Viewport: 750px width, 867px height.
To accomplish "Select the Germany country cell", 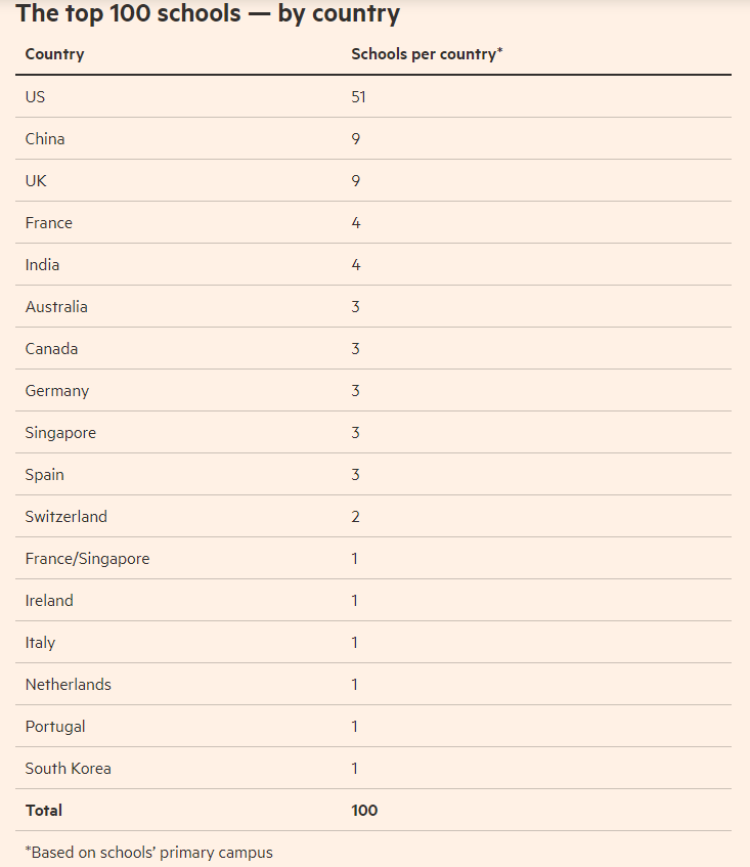I will [x=57, y=391].
